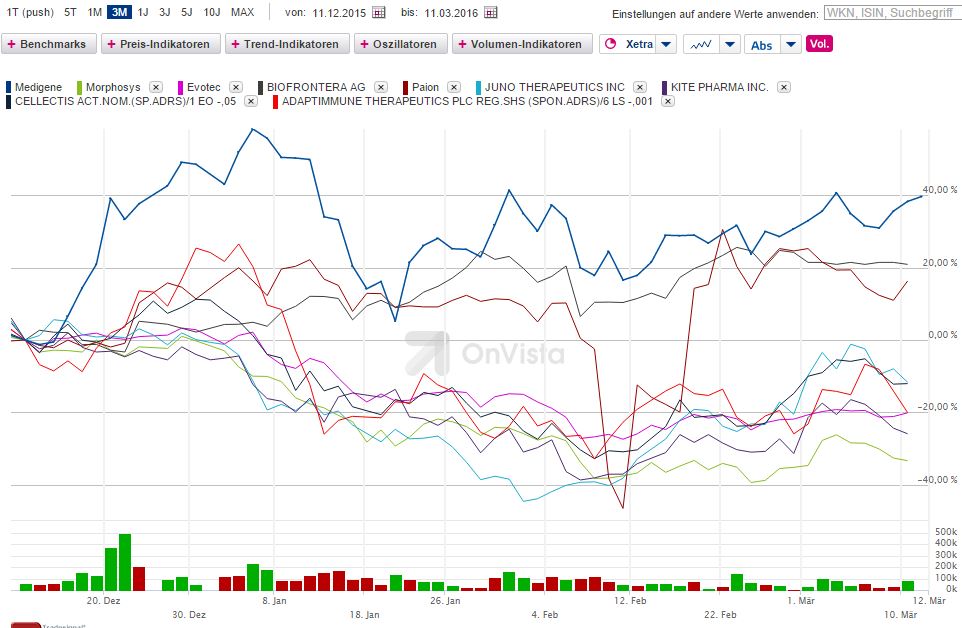
Task: Open the start date calendar picker
Action: (379, 12)
